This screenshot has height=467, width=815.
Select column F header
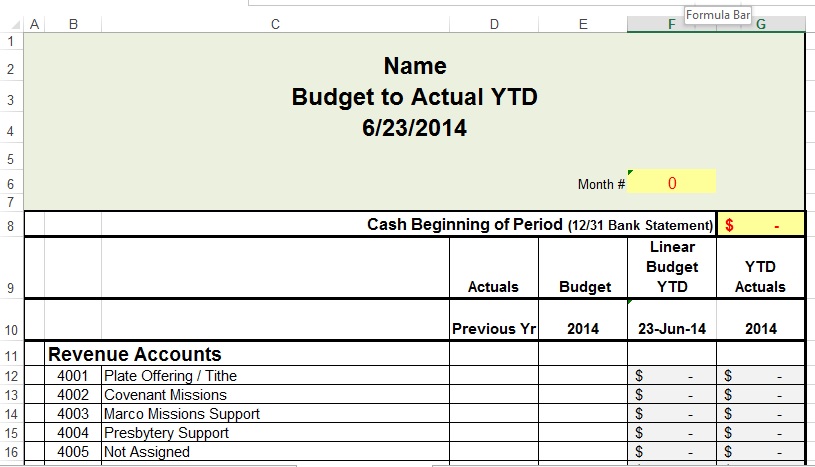click(672, 24)
